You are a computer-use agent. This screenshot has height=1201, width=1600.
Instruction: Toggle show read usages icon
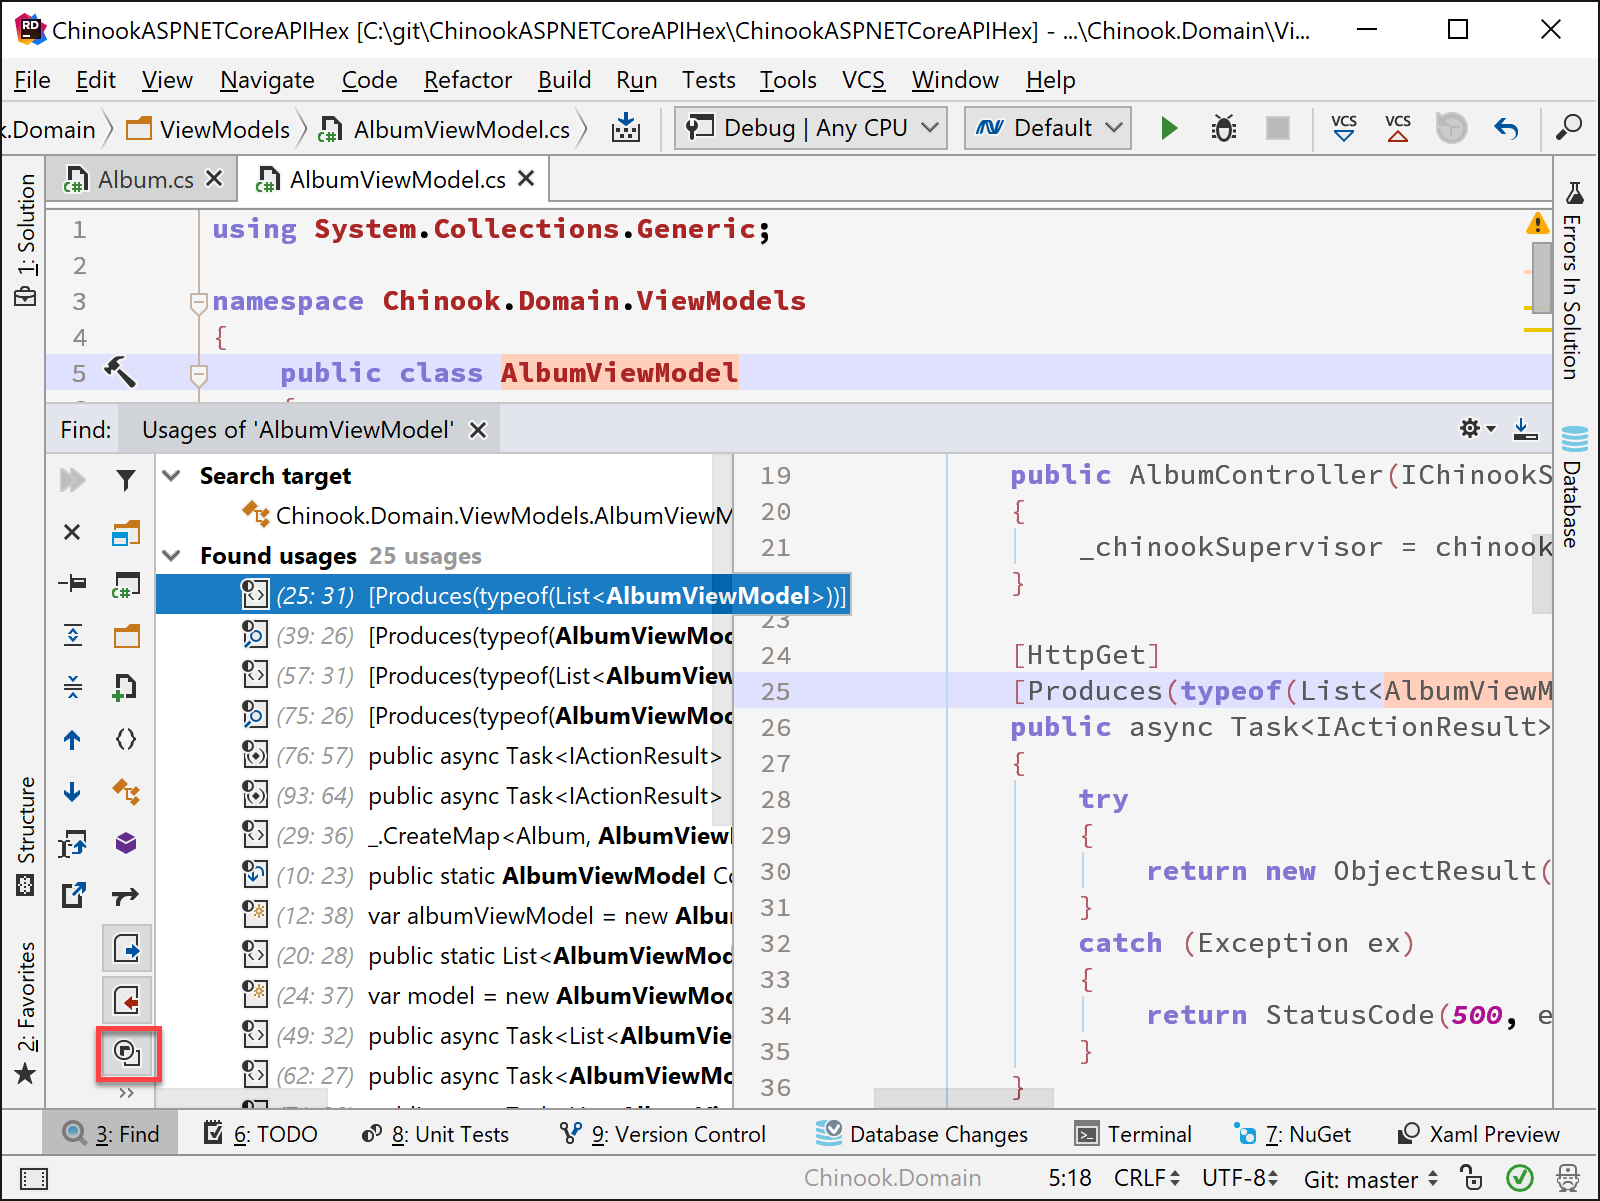click(x=127, y=948)
